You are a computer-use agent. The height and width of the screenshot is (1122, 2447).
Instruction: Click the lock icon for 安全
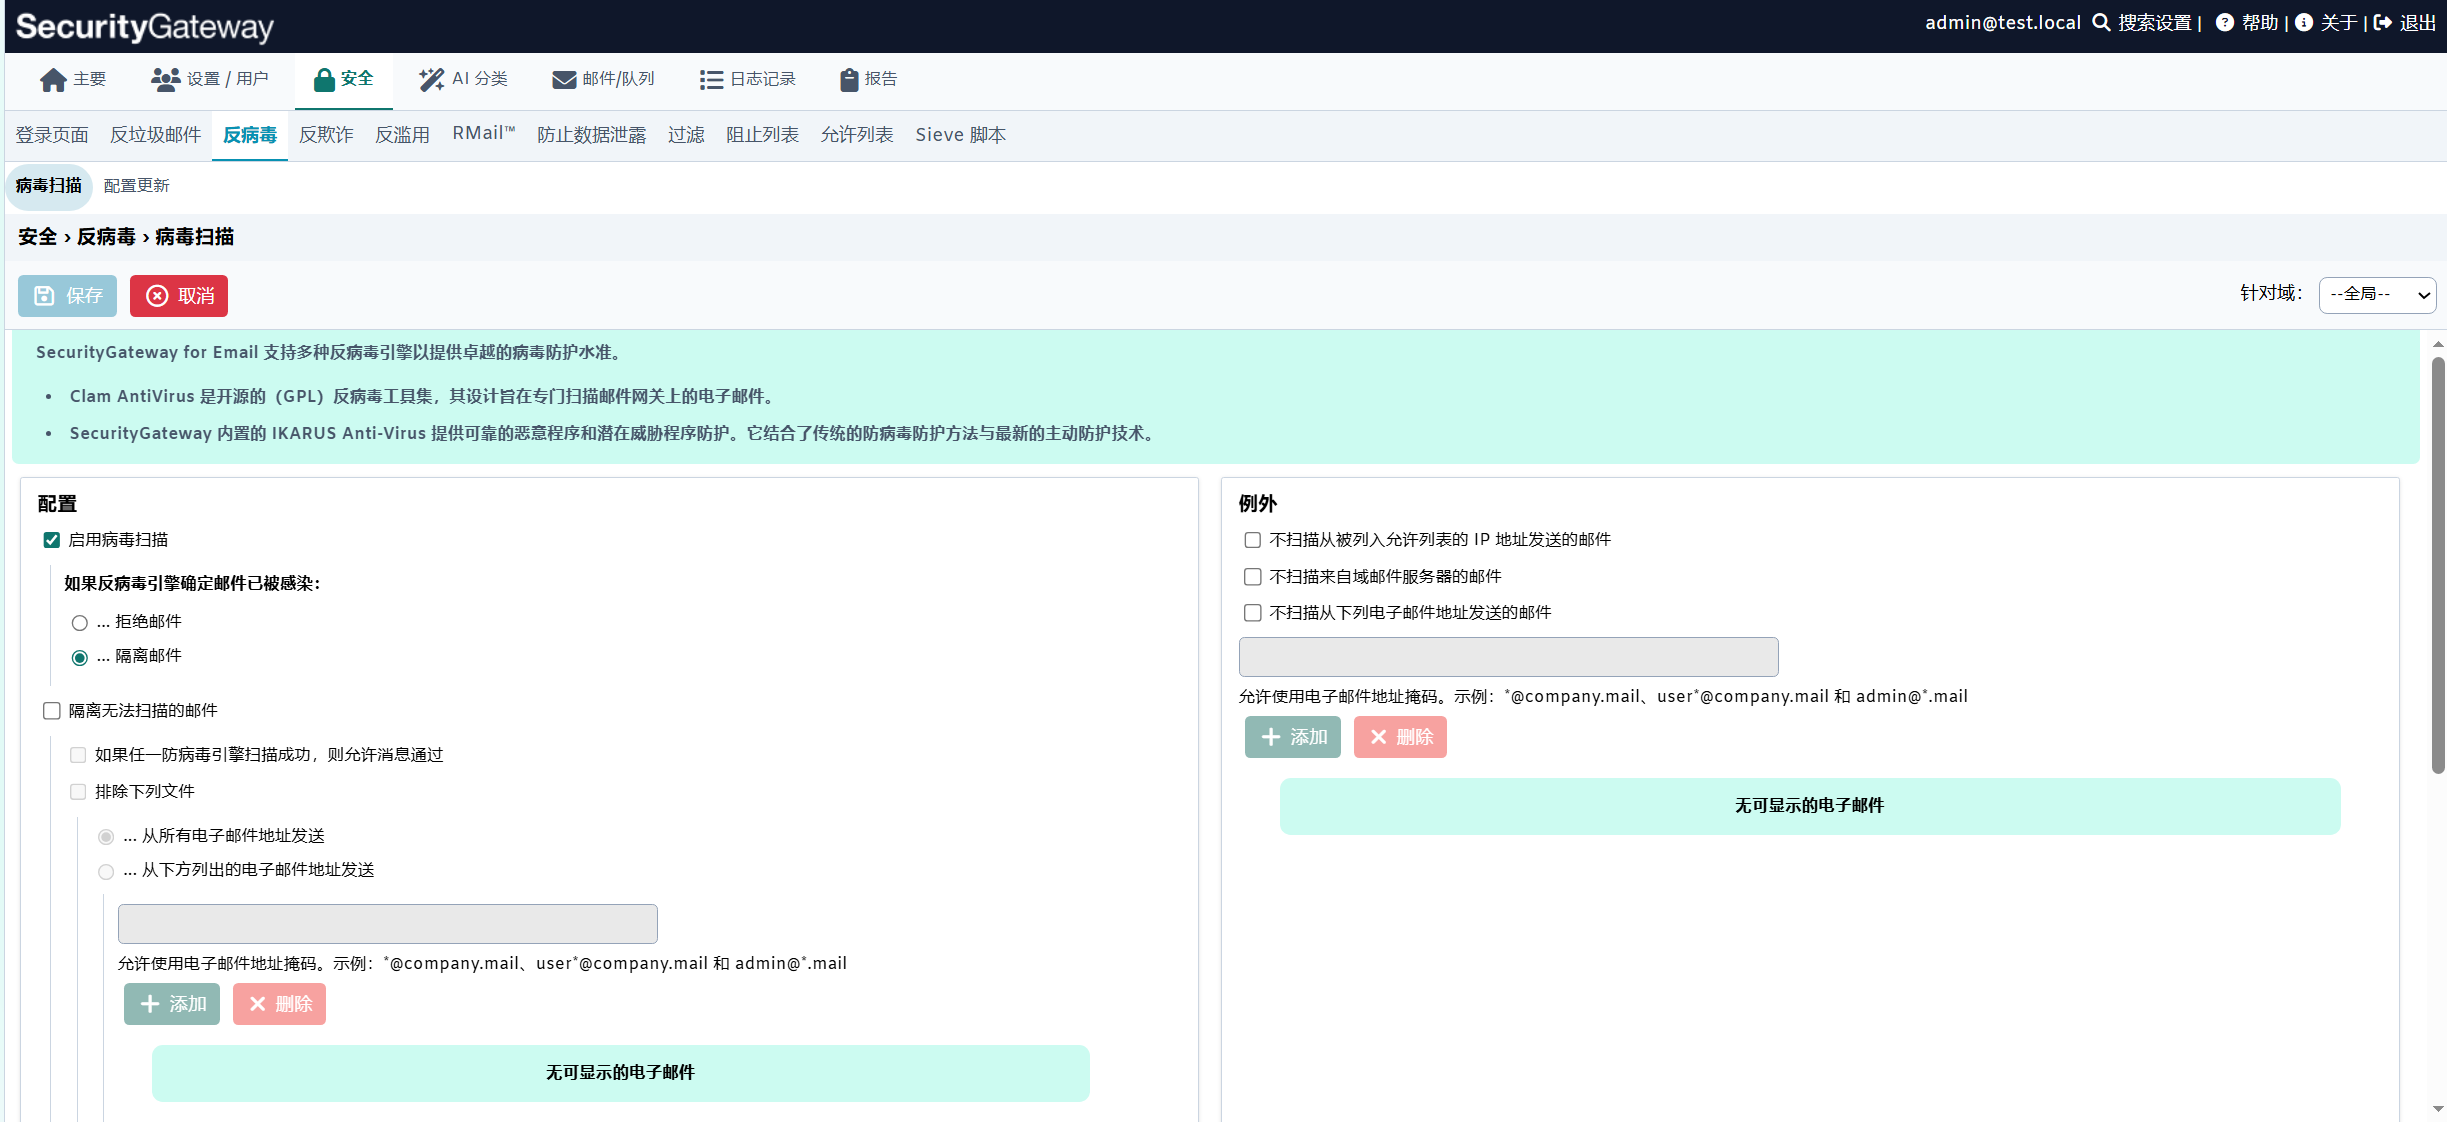coord(324,80)
